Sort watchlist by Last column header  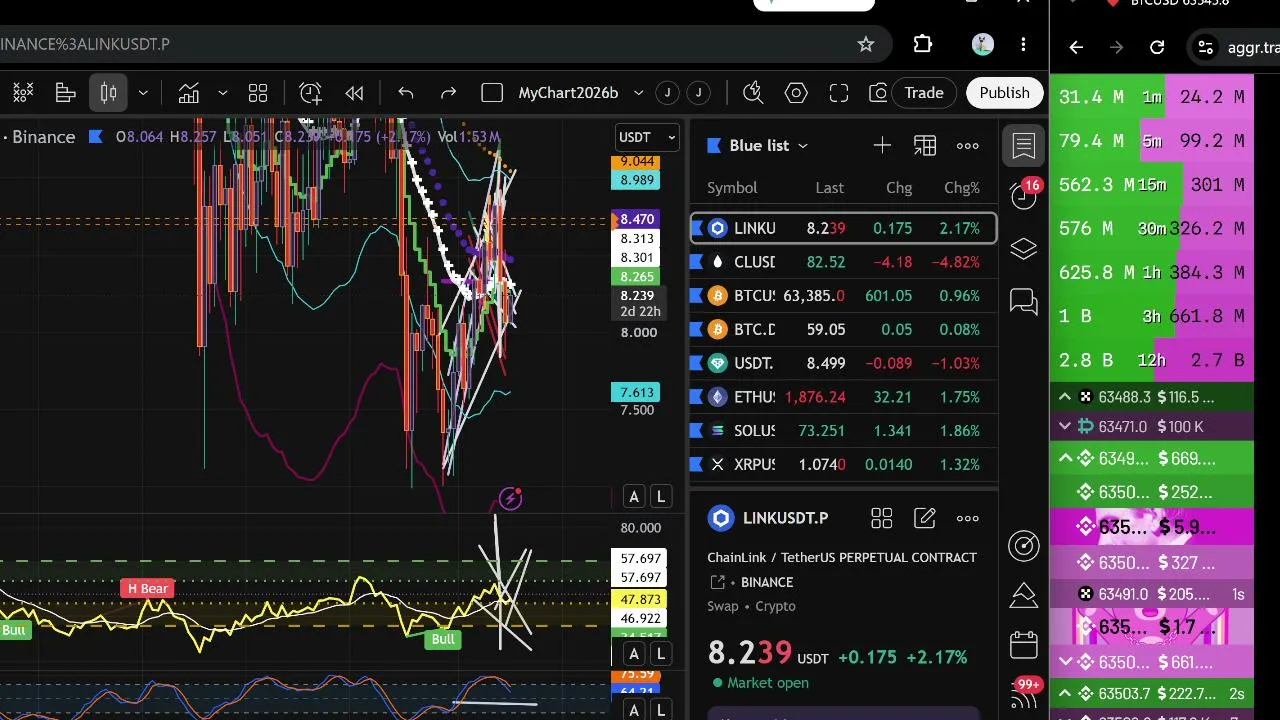pyautogui.click(x=829, y=188)
